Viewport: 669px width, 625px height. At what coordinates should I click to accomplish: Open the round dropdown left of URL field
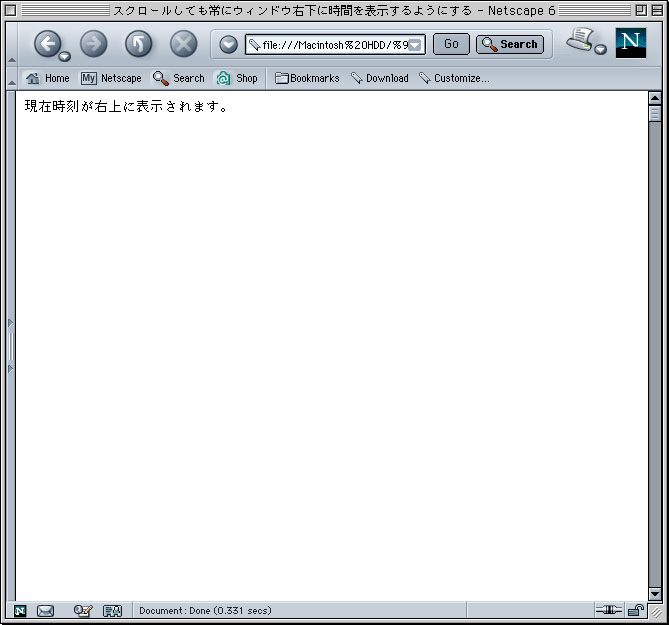coord(228,44)
